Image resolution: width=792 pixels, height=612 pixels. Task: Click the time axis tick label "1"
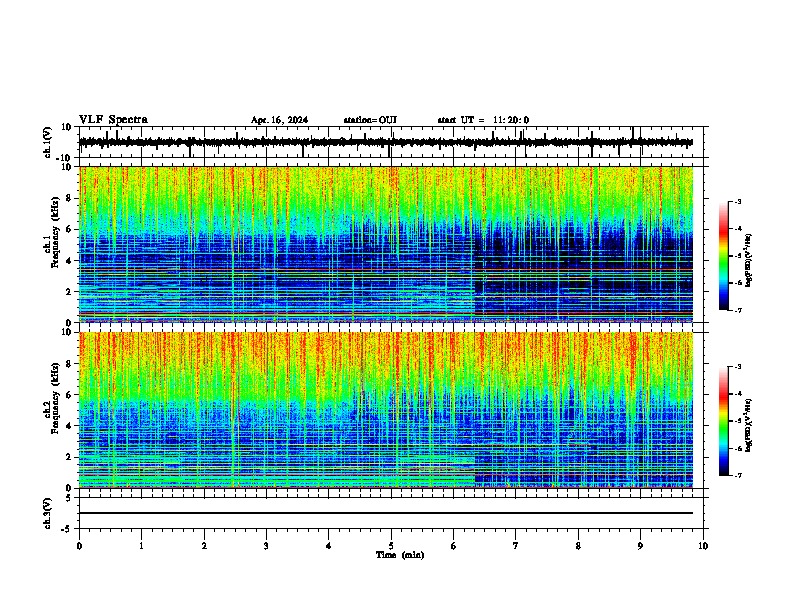click(x=141, y=546)
